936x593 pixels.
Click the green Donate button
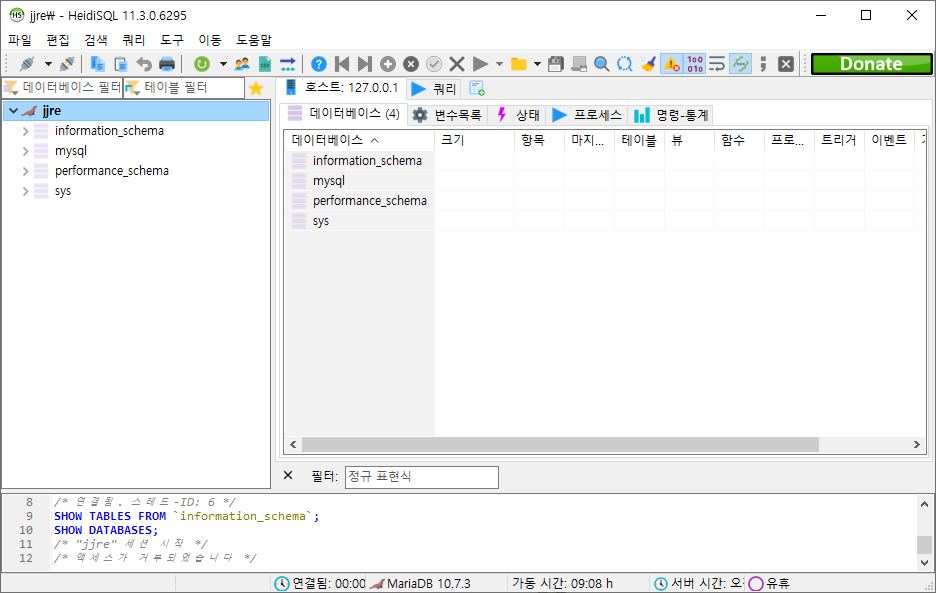pos(871,64)
